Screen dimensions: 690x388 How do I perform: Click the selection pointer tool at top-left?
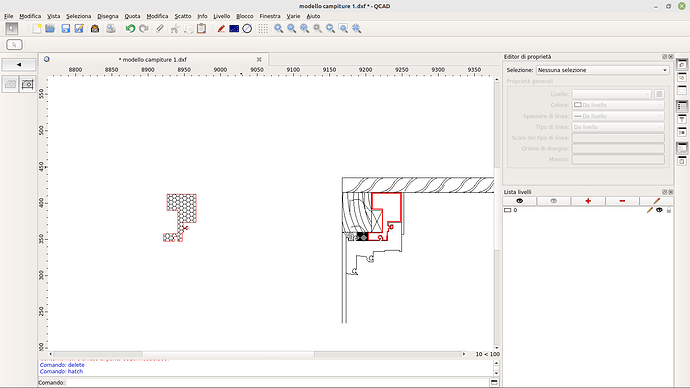coord(11,29)
